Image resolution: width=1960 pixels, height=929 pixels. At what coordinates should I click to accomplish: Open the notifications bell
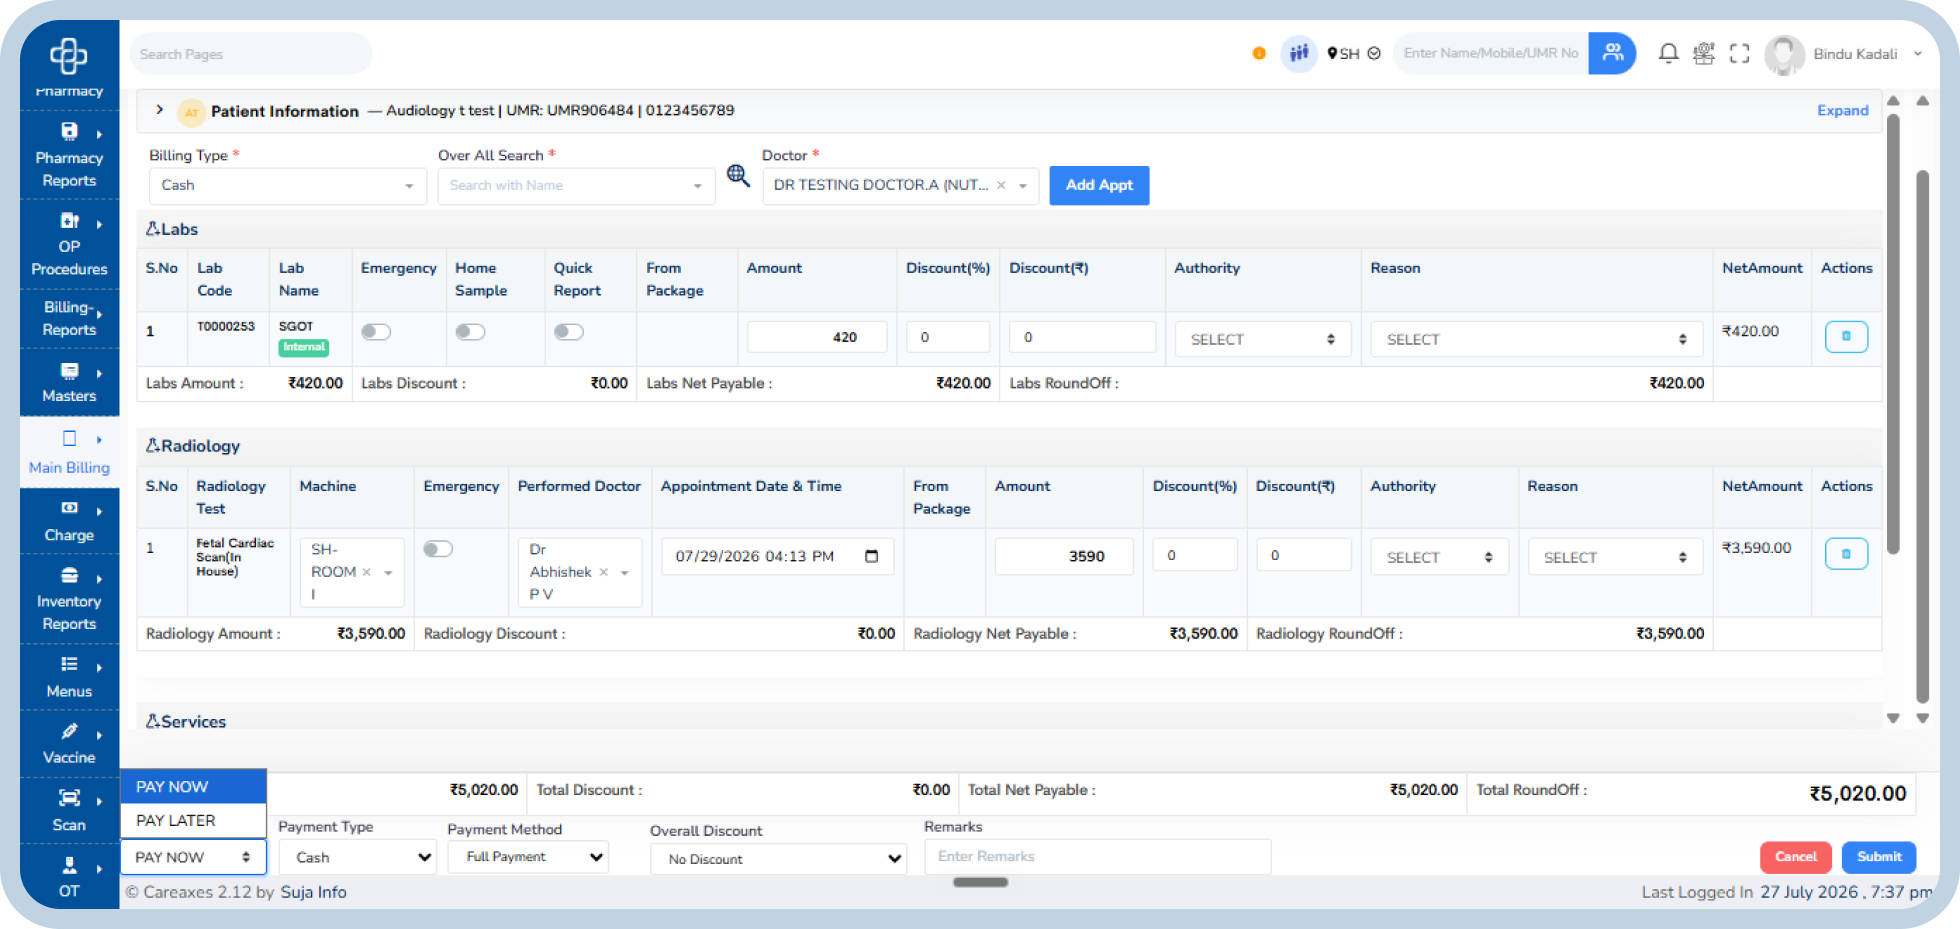click(1668, 53)
